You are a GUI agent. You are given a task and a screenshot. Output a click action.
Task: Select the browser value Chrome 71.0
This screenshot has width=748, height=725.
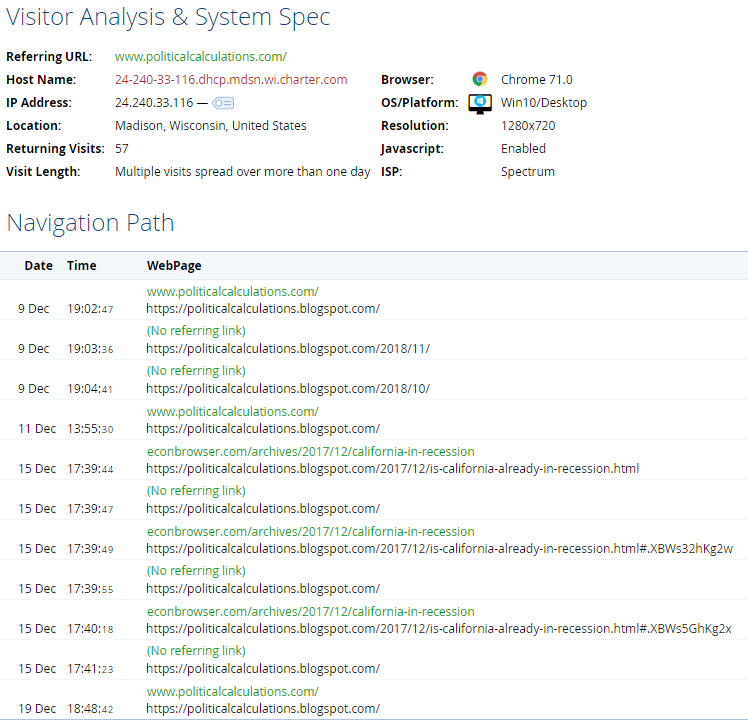[536, 80]
